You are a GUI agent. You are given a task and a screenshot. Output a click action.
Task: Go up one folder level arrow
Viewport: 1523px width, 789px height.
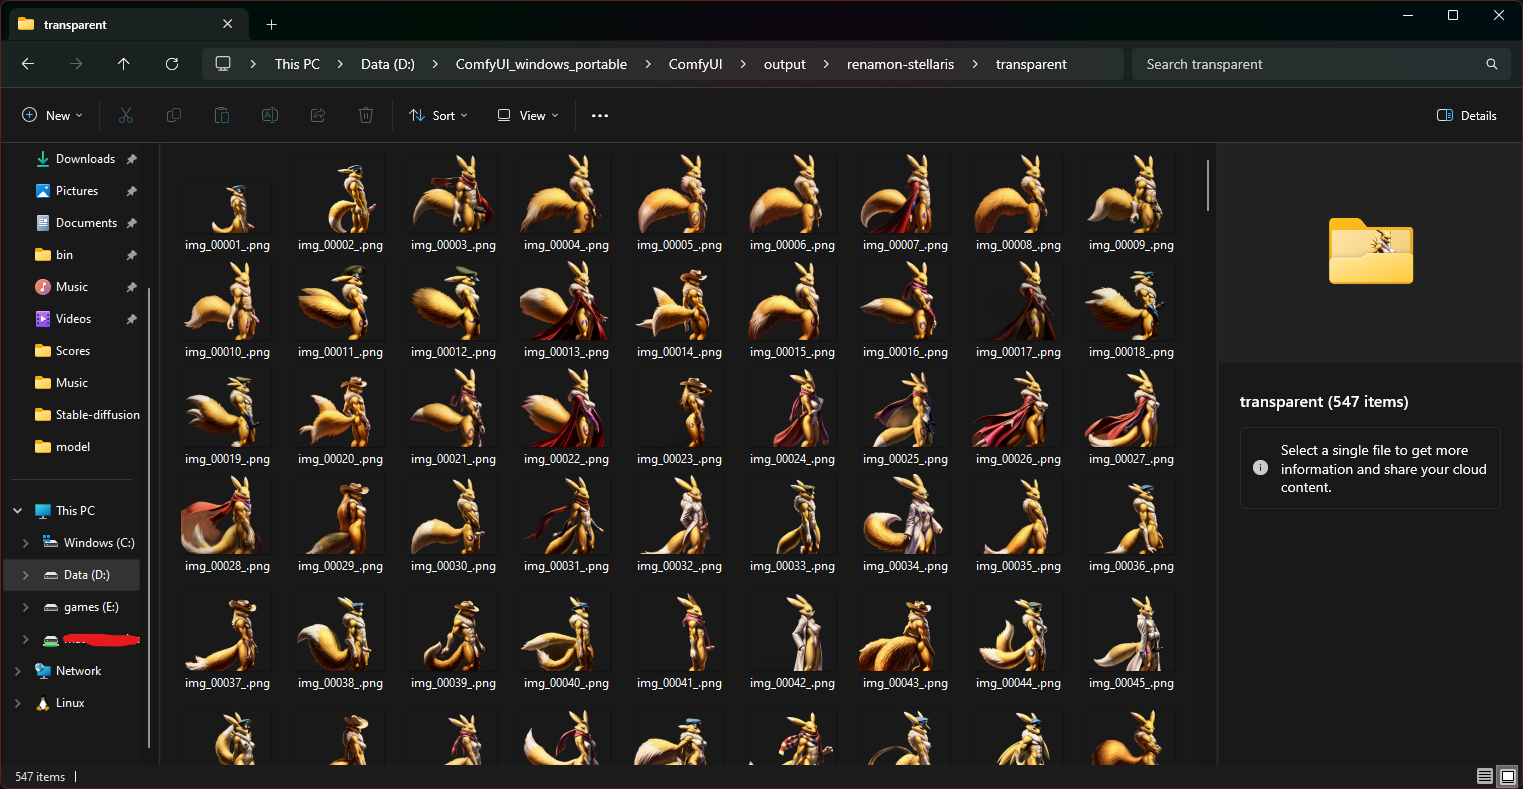tap(124, 64)
